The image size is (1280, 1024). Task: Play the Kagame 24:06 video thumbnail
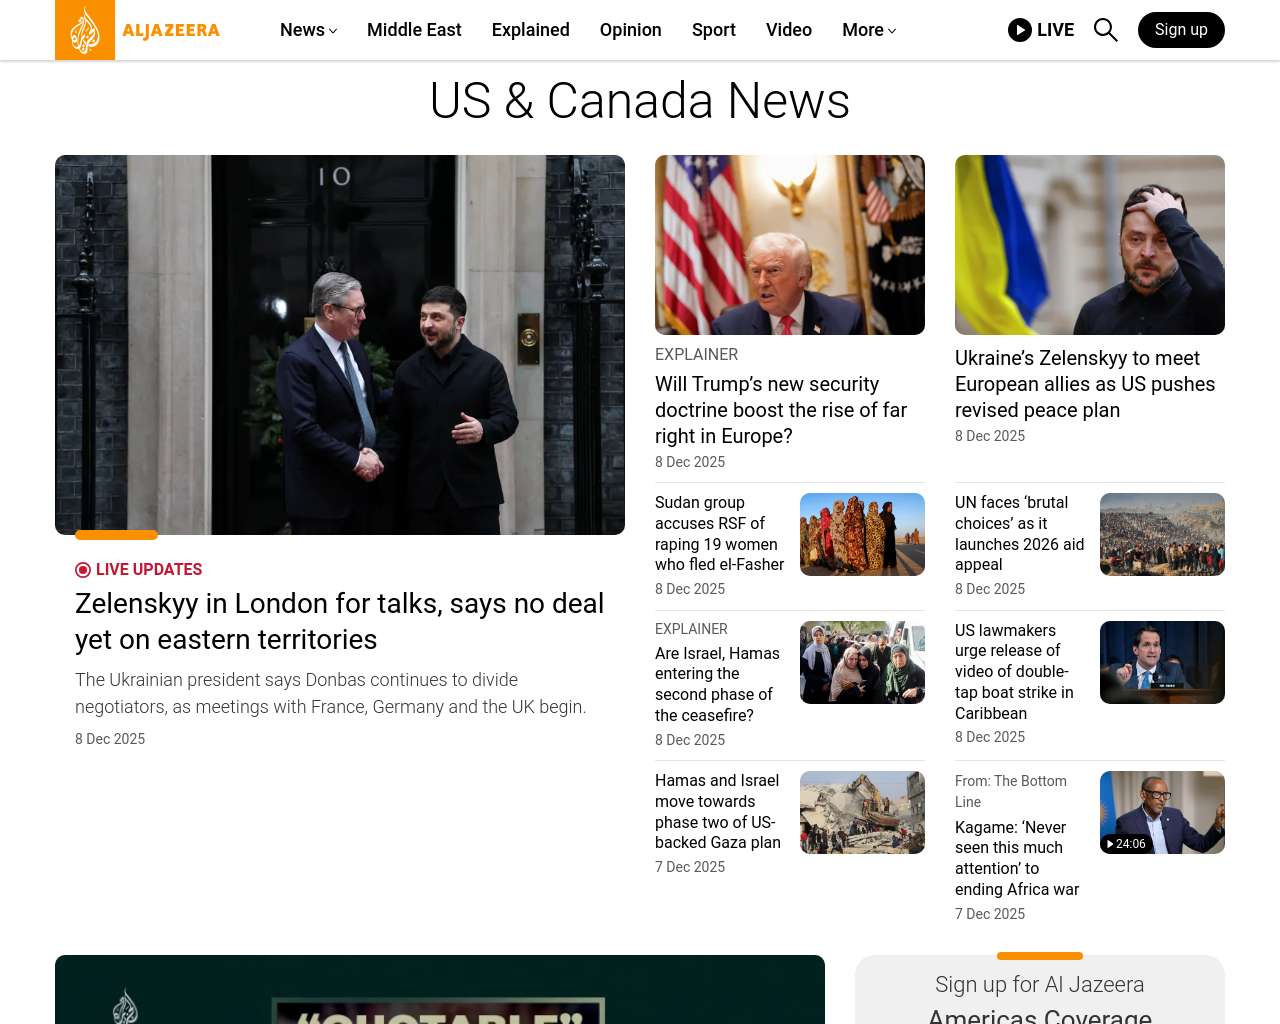coord(1162,812)
